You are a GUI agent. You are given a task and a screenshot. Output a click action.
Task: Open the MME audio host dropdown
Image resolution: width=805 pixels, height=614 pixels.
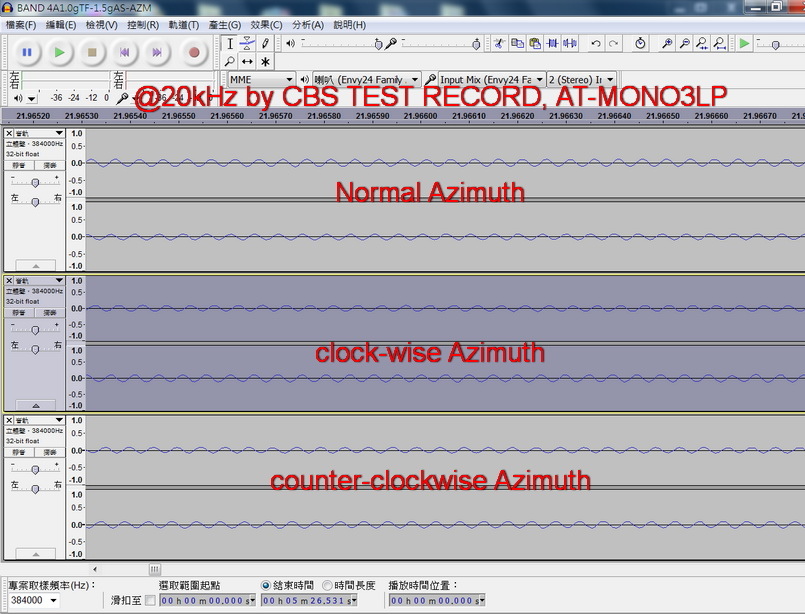point(261,80)
